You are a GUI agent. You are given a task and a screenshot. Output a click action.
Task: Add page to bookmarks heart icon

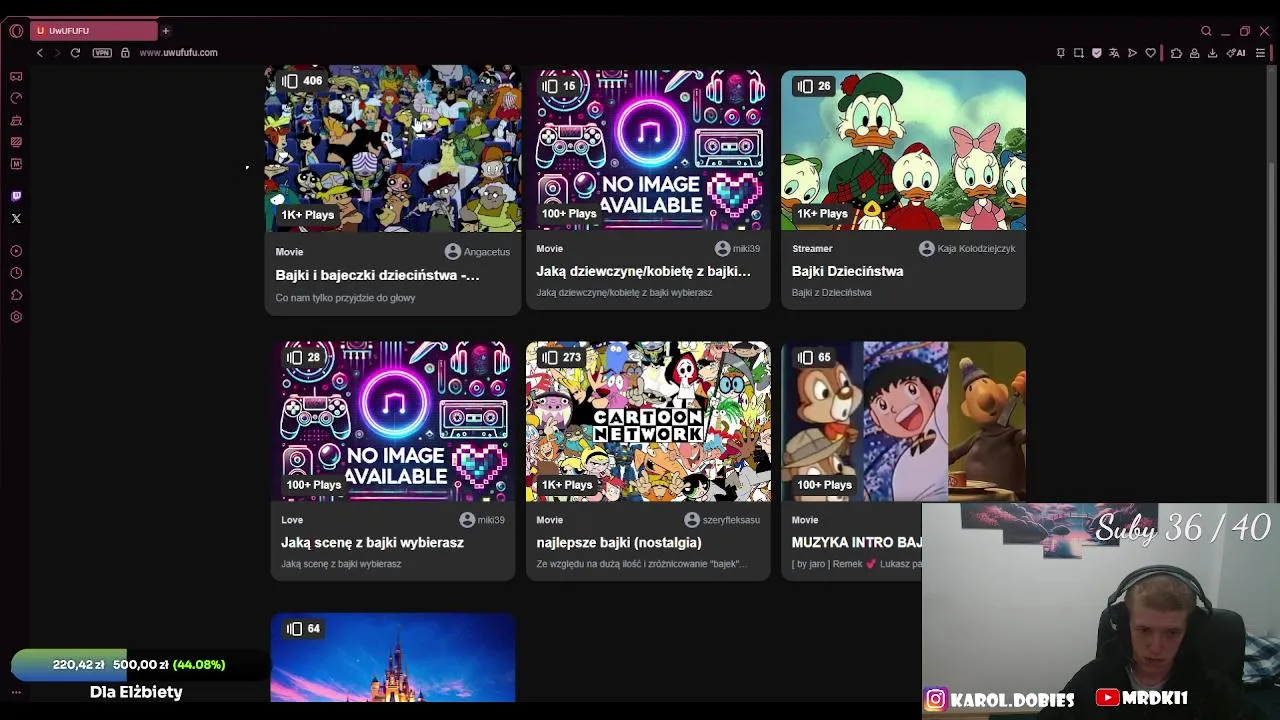(1151, 53)
